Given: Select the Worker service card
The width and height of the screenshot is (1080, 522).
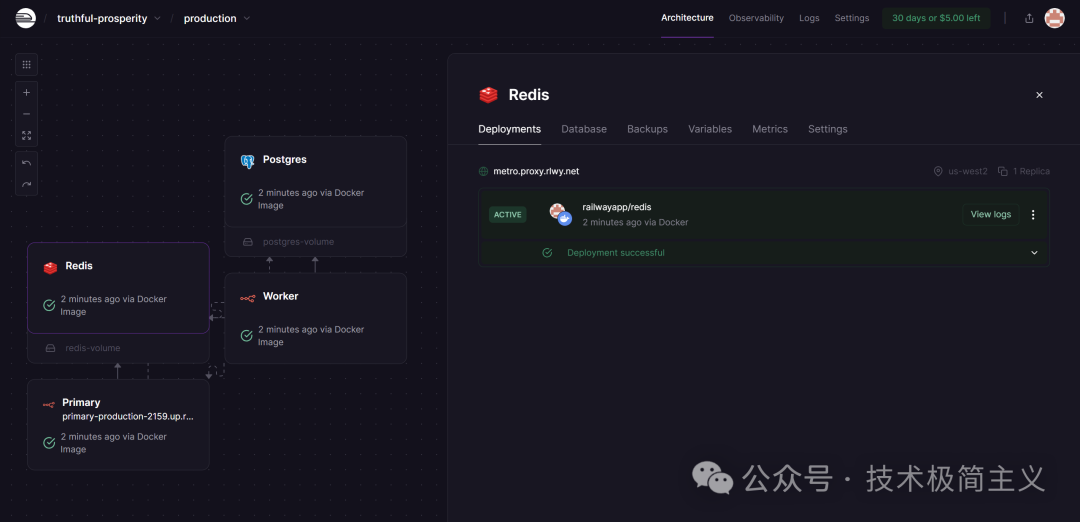Looking at the screenshot, I should (x=315, y=318).
